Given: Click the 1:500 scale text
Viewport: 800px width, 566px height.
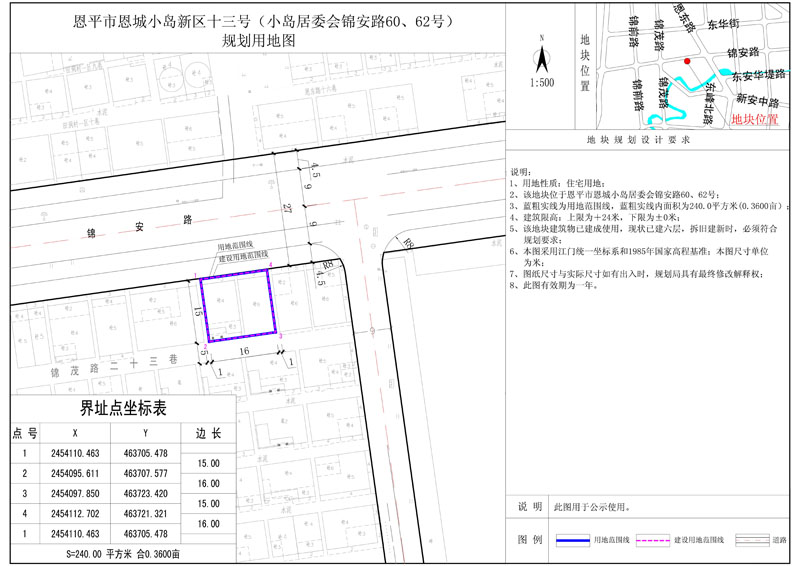Looking at the screenshot, I should [x=539, y=83].
